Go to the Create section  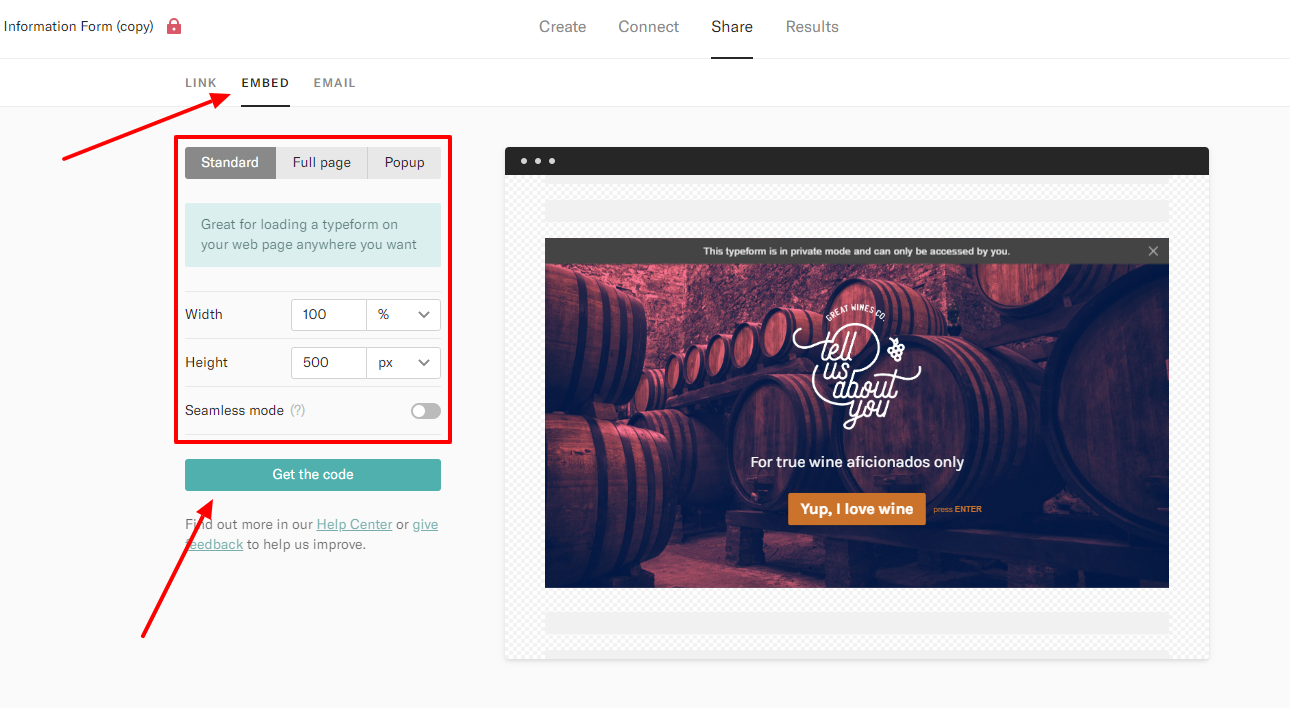(562, 27)
